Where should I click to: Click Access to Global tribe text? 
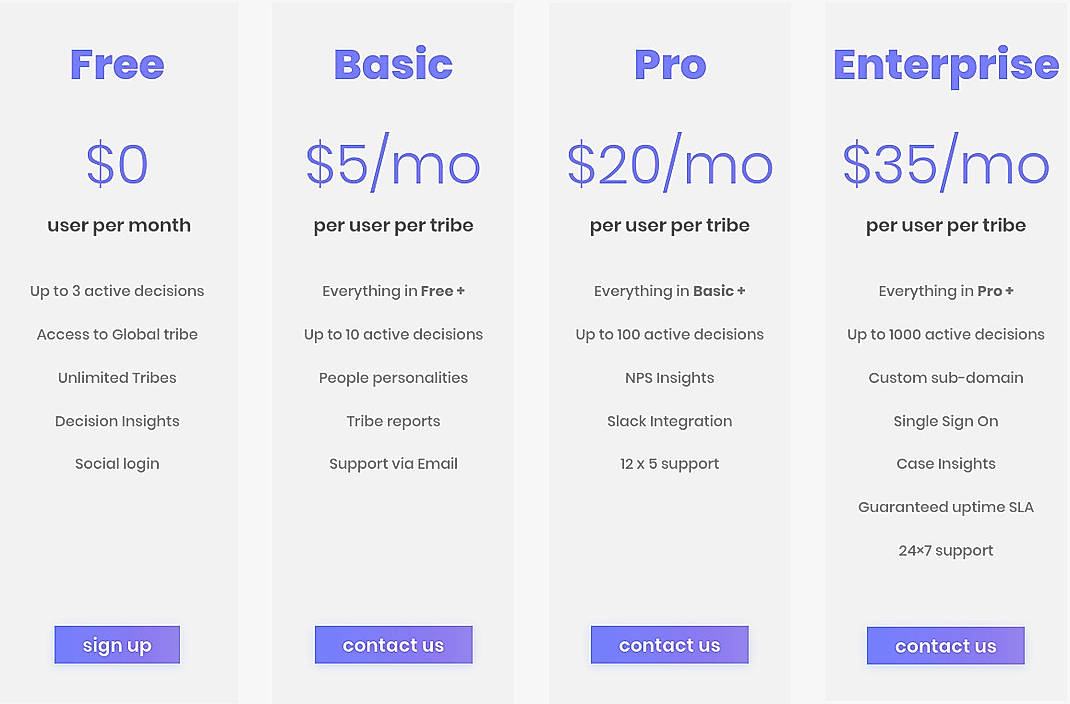pos(117,334)
